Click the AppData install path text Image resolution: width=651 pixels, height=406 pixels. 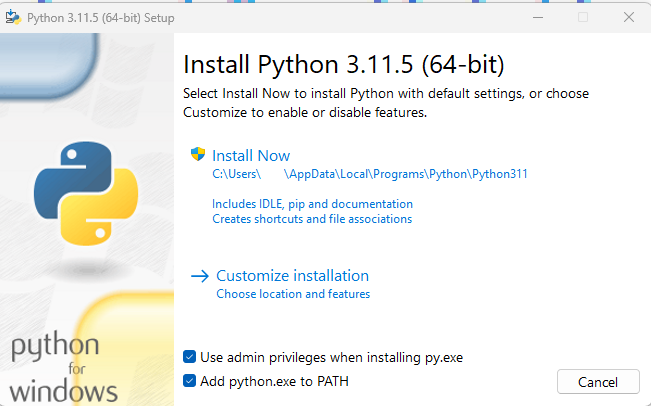(x=370, y=174)
